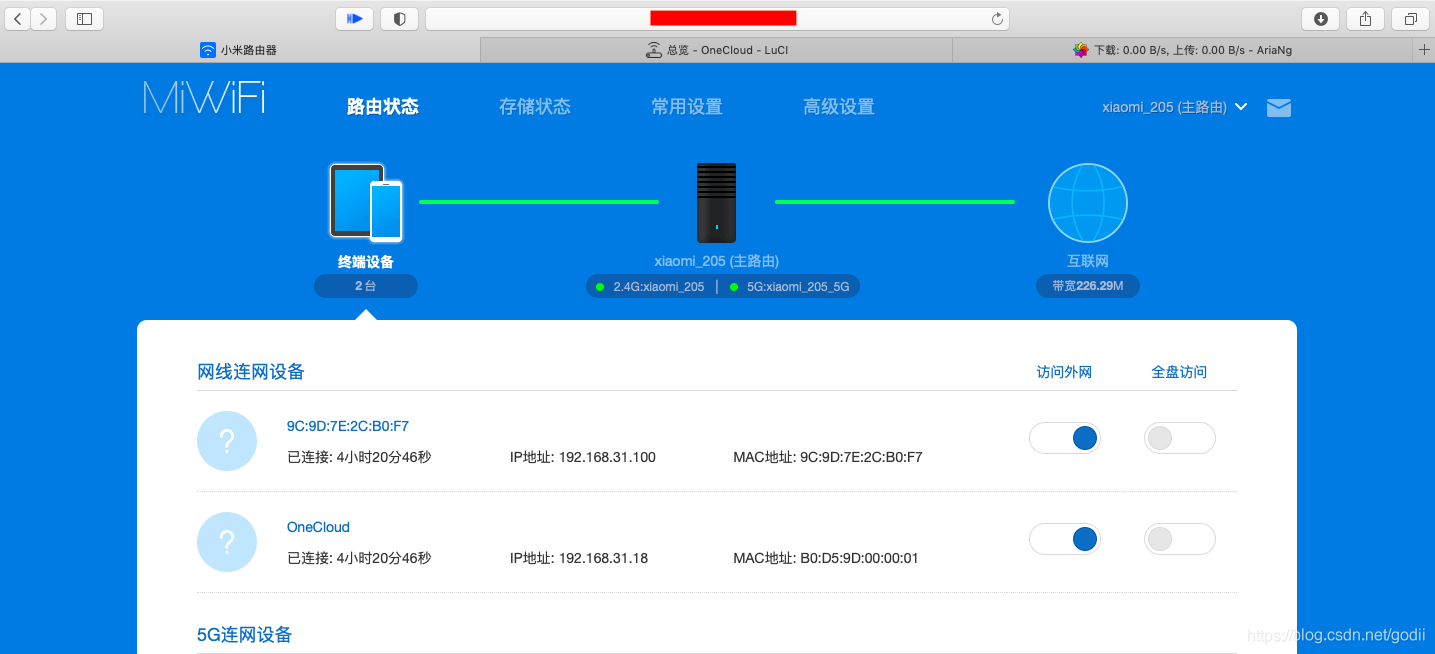Click the IP地址 192.168.31.100 text

click(583, 458)
